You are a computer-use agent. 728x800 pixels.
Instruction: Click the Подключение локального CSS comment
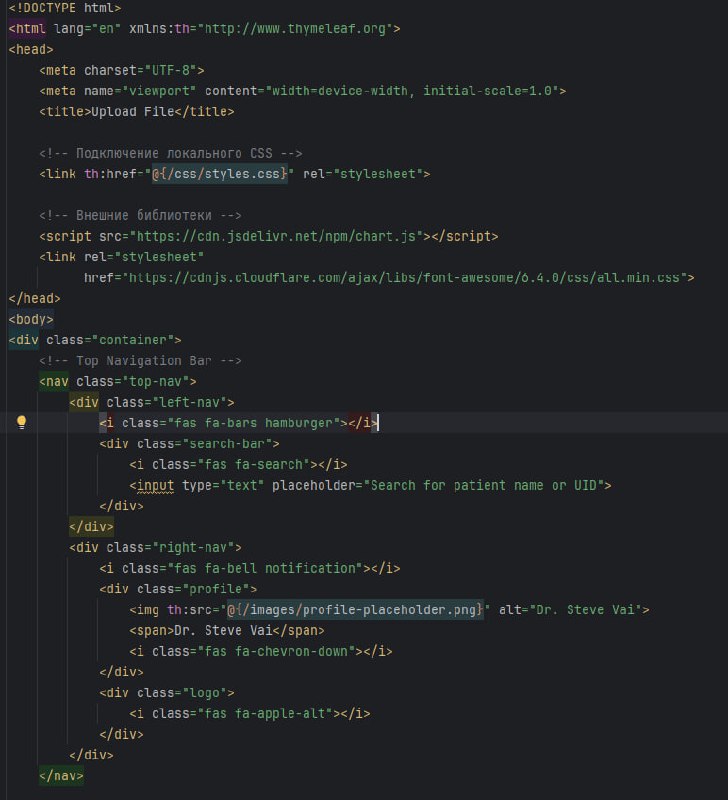click(170, 153)
